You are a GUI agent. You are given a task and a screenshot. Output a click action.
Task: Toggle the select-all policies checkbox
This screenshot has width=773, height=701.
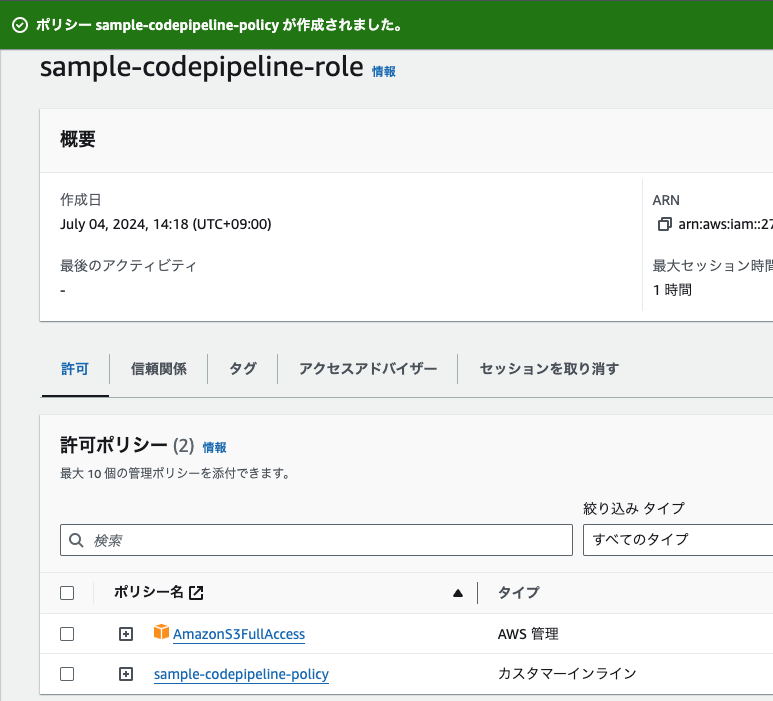[x=67, y=593]
